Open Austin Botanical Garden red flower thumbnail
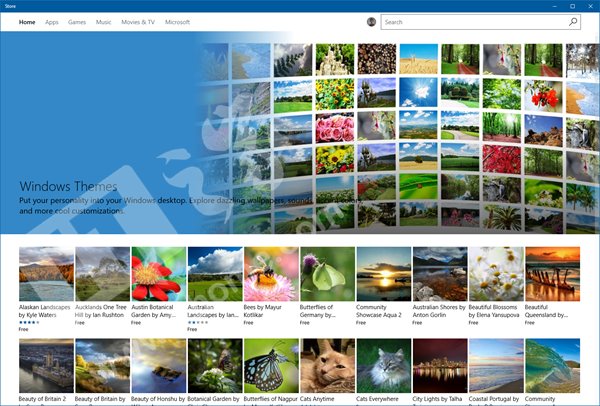This screenshot has height=406, width=600. tap(158, 274)
